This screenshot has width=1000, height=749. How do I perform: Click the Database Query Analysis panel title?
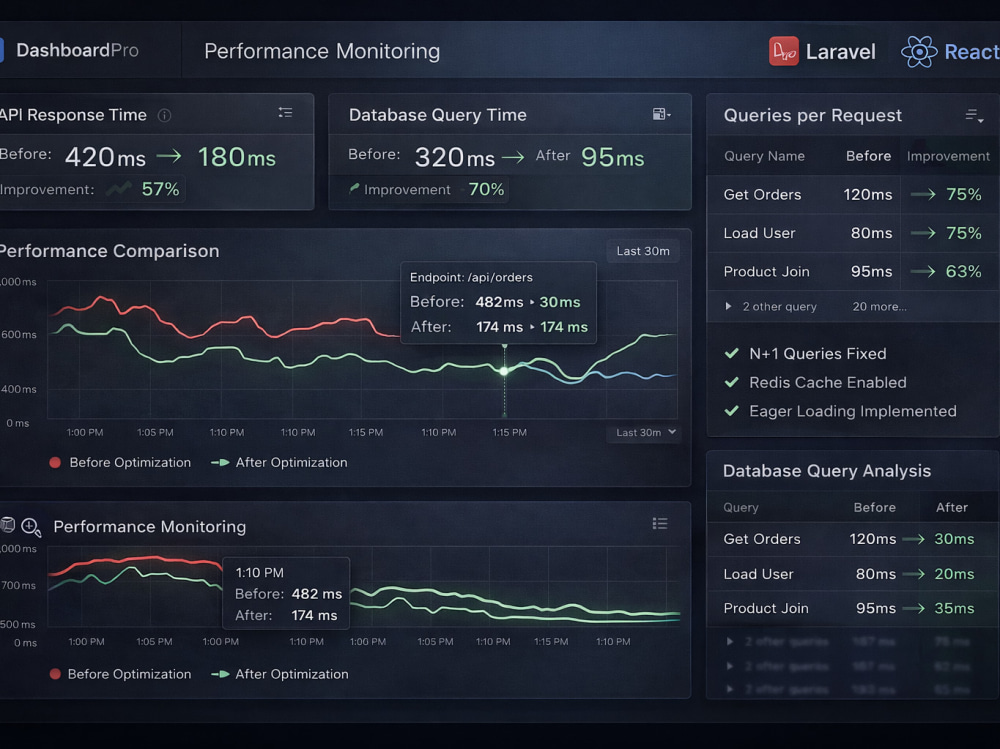tap(827, 471)
